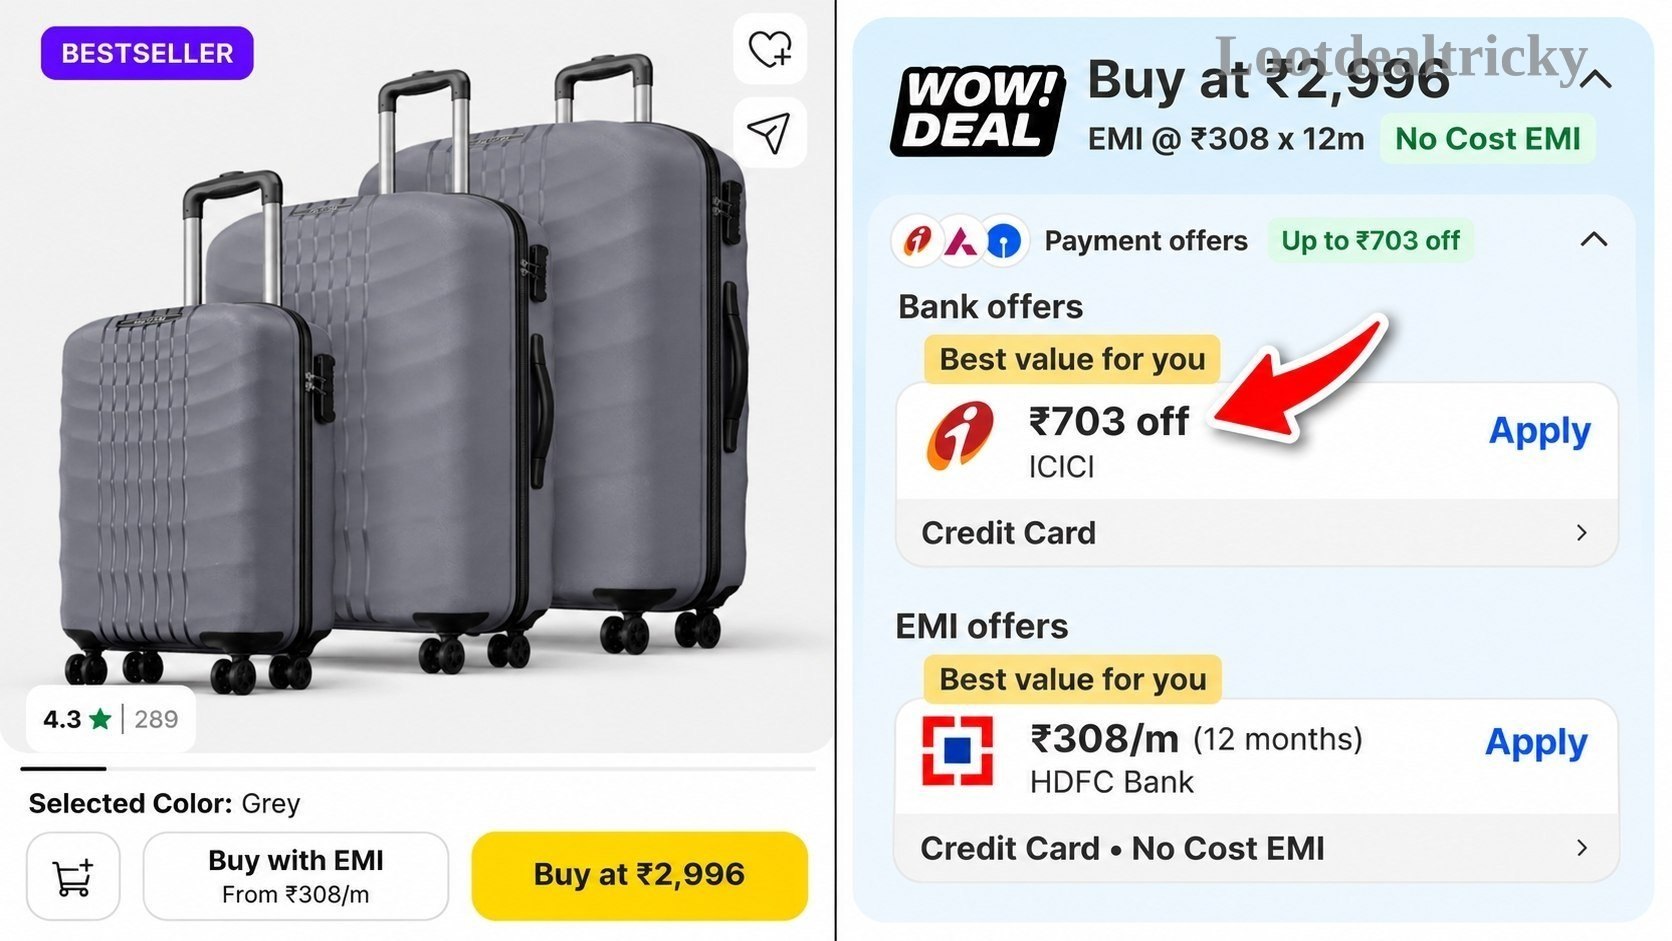Open Credit Card No Cost EMI details
This screenshot has height=941, width=1672.
tap(1255, 848)
